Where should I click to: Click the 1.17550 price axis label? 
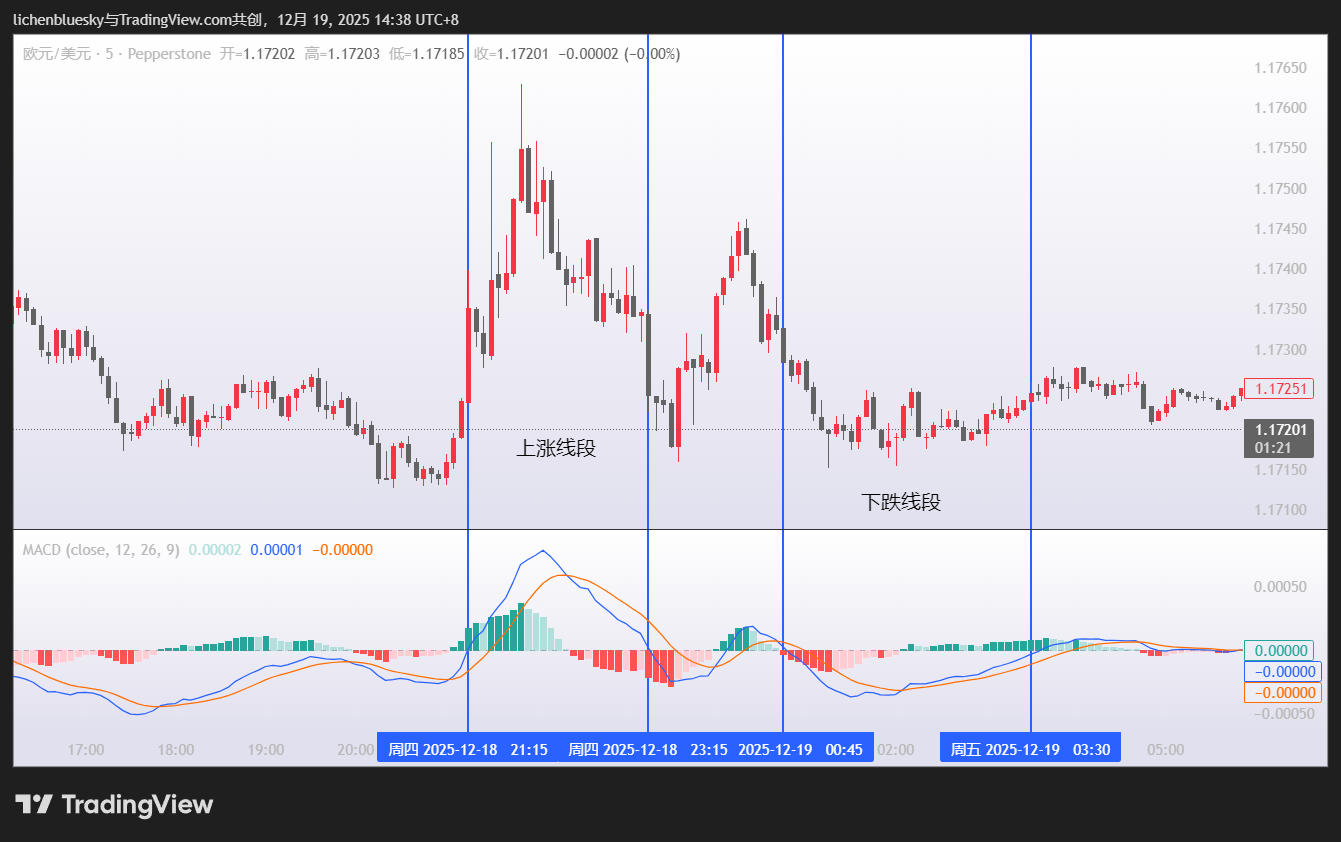tap(1280, 148)
